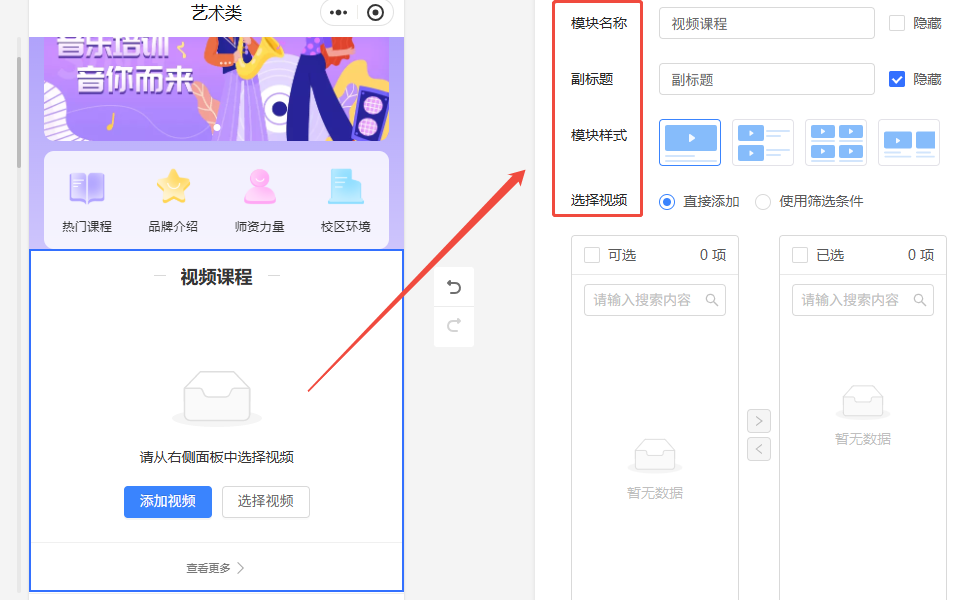This screenshot has width=966, height=600.
Task: Click the 0 项 count in 可选 header
Action: click(713, 255)
